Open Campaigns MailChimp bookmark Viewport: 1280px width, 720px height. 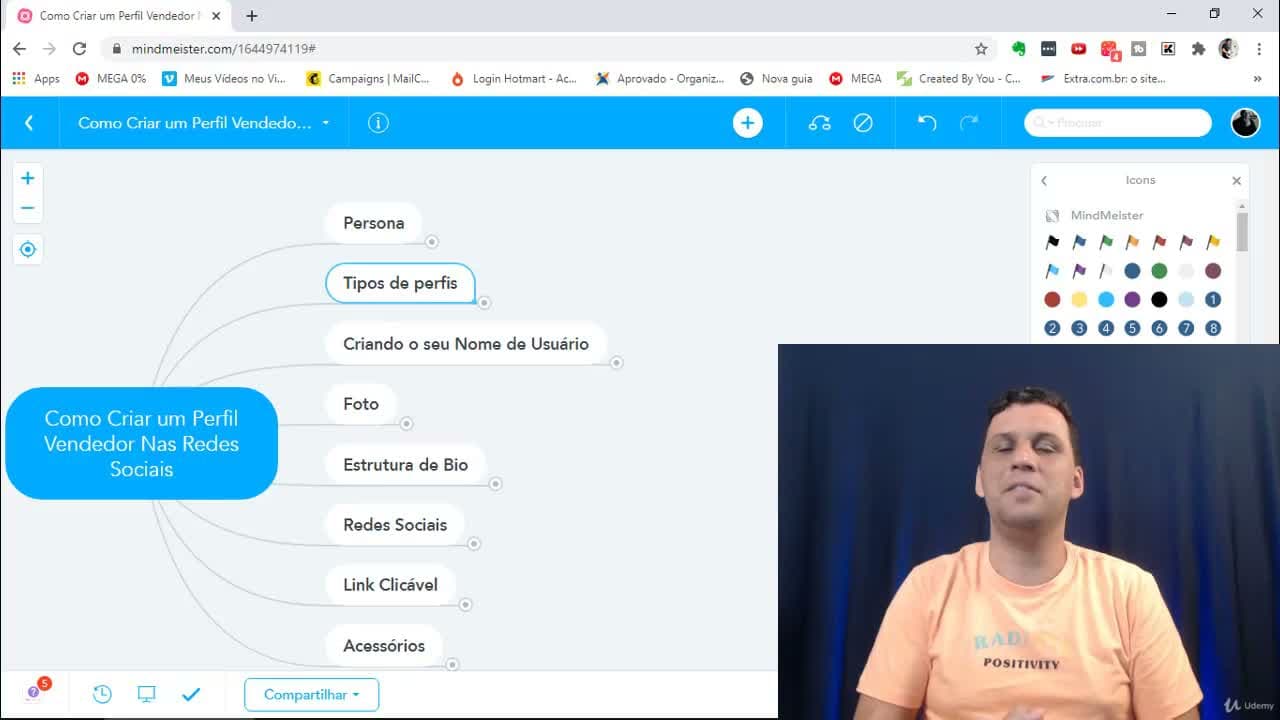click(368, 78)
